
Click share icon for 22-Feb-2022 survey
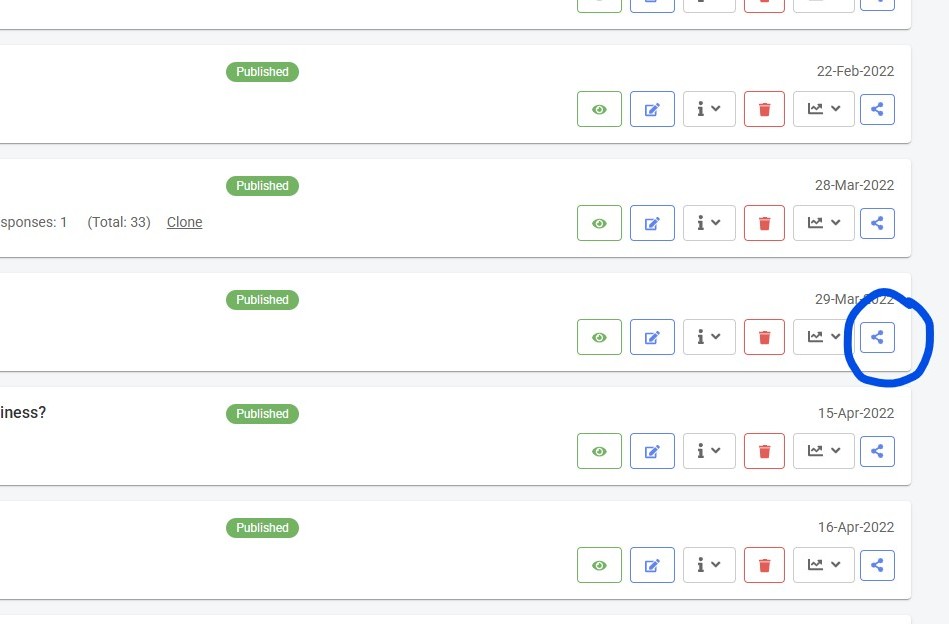(877, 109)
